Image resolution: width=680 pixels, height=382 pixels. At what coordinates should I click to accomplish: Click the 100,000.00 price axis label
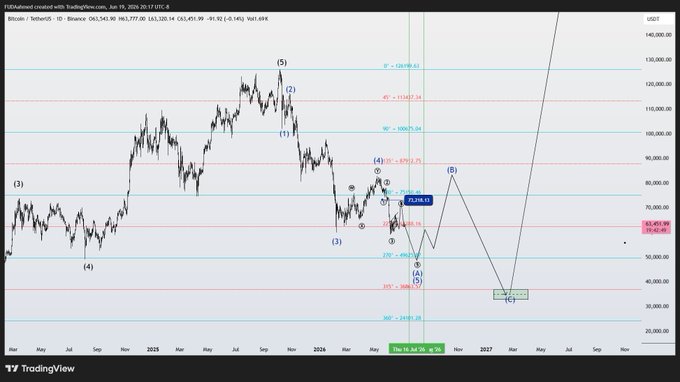pyautogui.click(x=658, y=134)
